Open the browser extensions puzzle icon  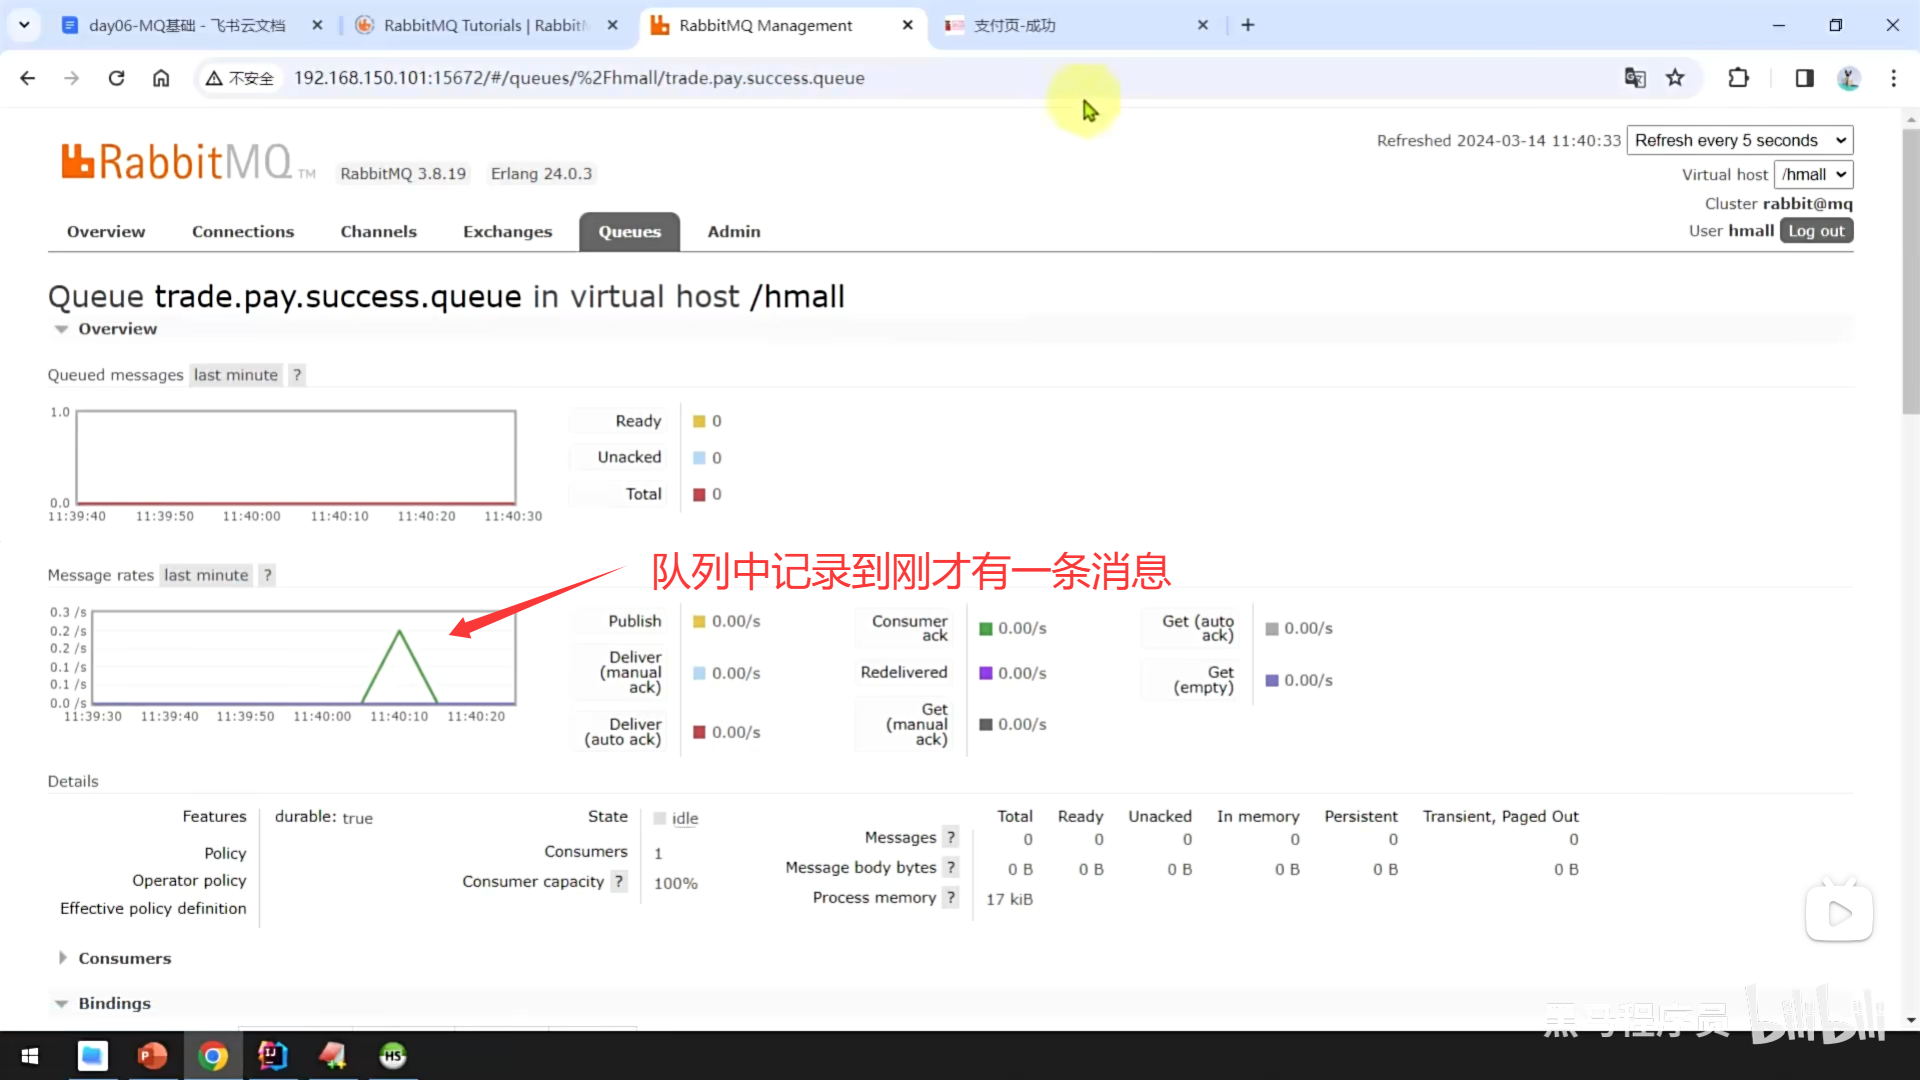click(1738, 78)
